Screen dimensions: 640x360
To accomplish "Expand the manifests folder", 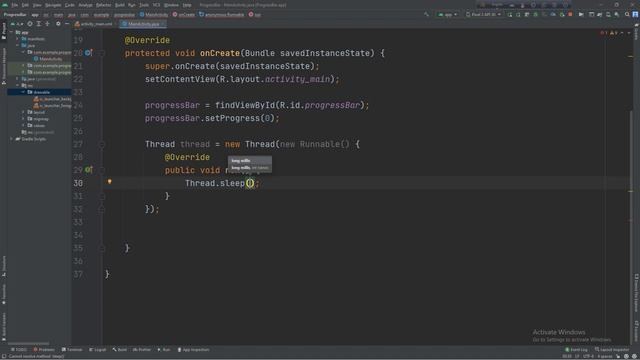I will click(x=18, y=39).
